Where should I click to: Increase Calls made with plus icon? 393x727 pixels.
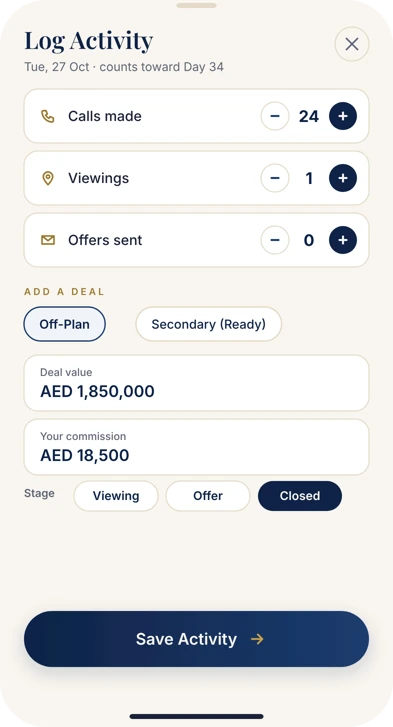pyautogui.click(x=343, y=116)
